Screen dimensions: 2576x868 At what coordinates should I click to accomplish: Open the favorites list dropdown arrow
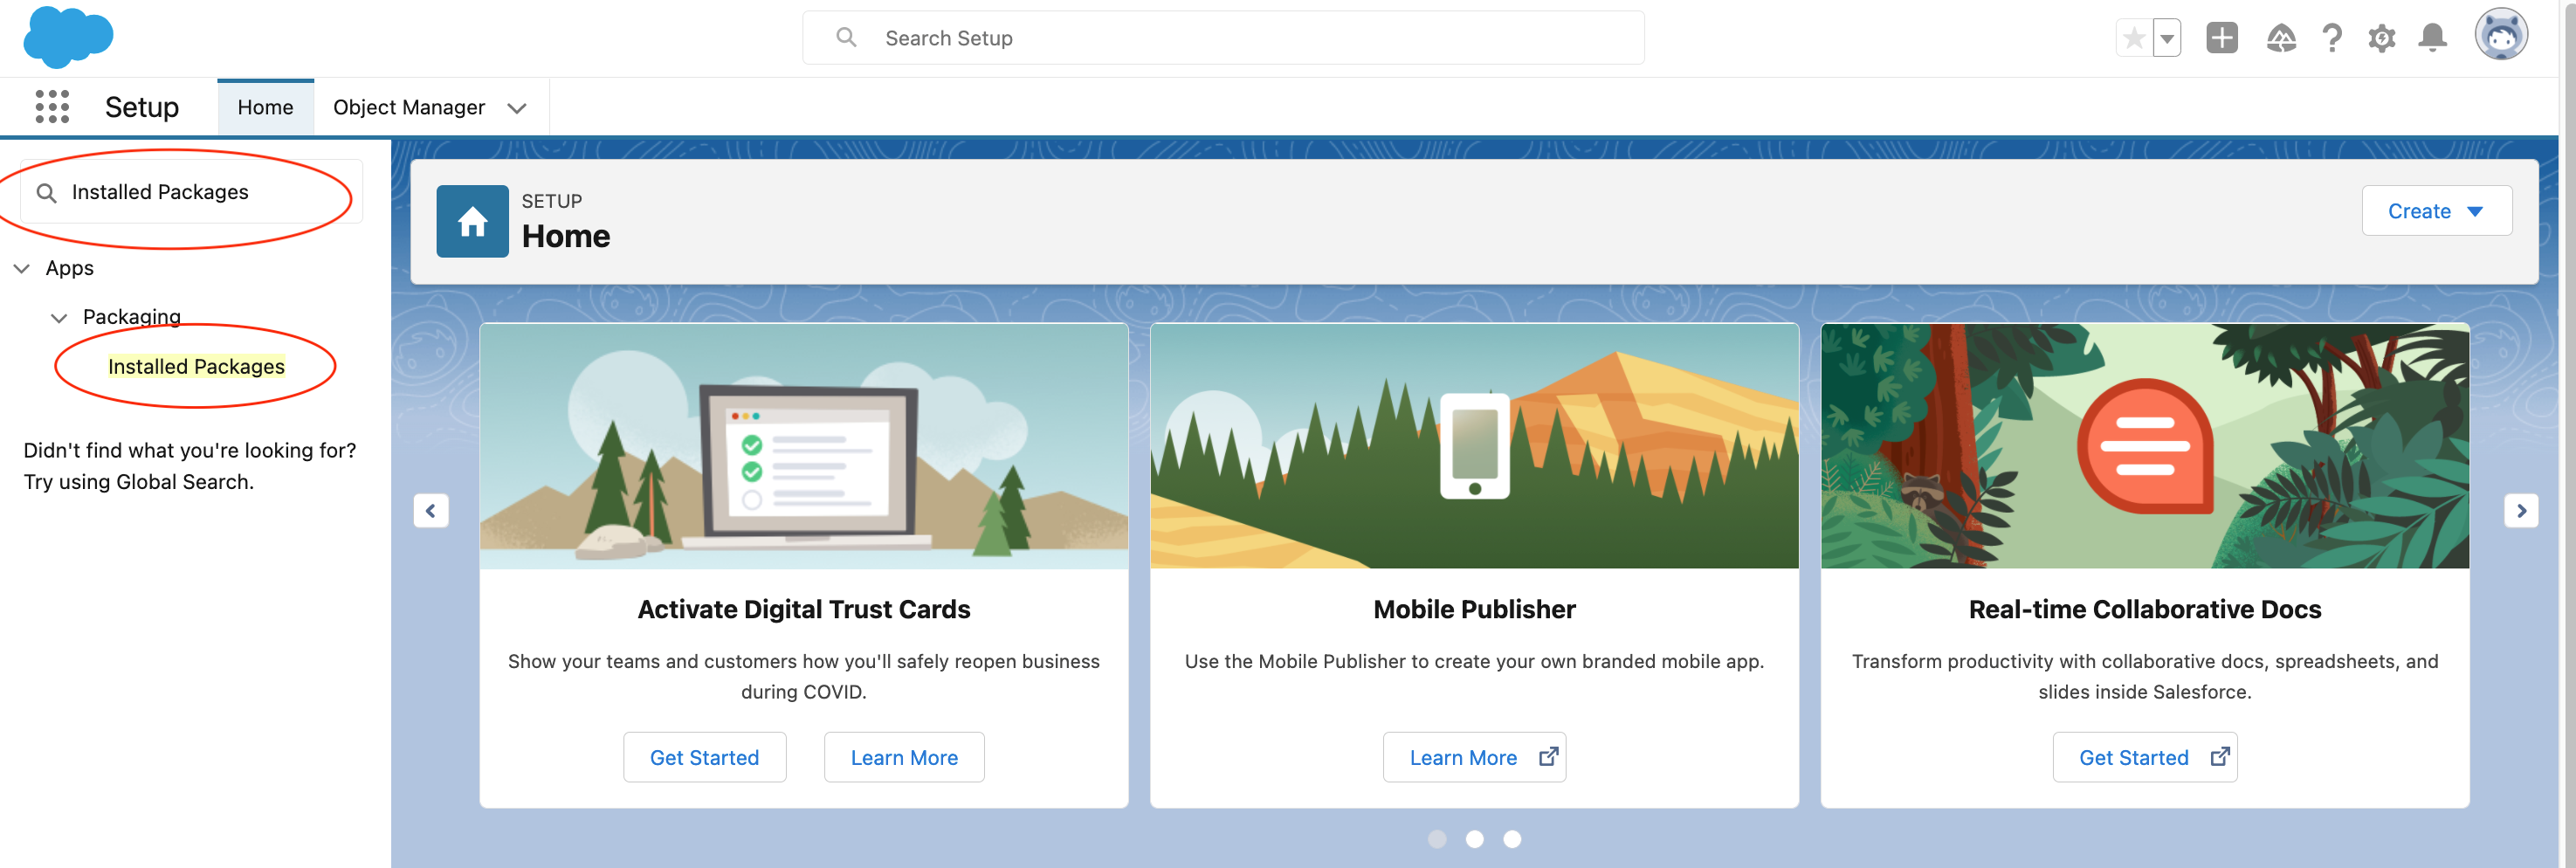(2166, 38)
